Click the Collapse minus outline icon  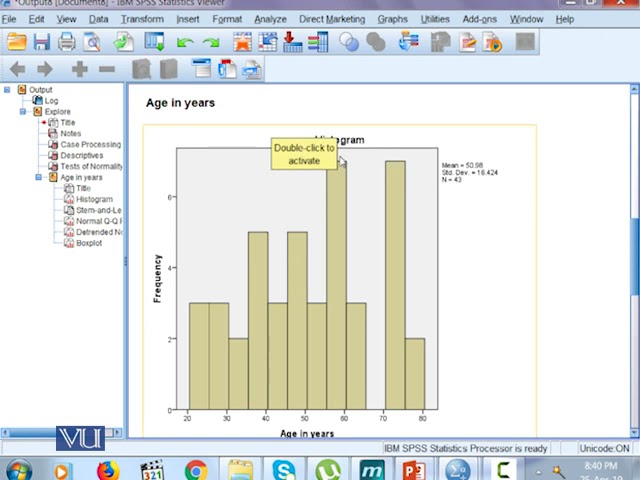pos(107,69)
